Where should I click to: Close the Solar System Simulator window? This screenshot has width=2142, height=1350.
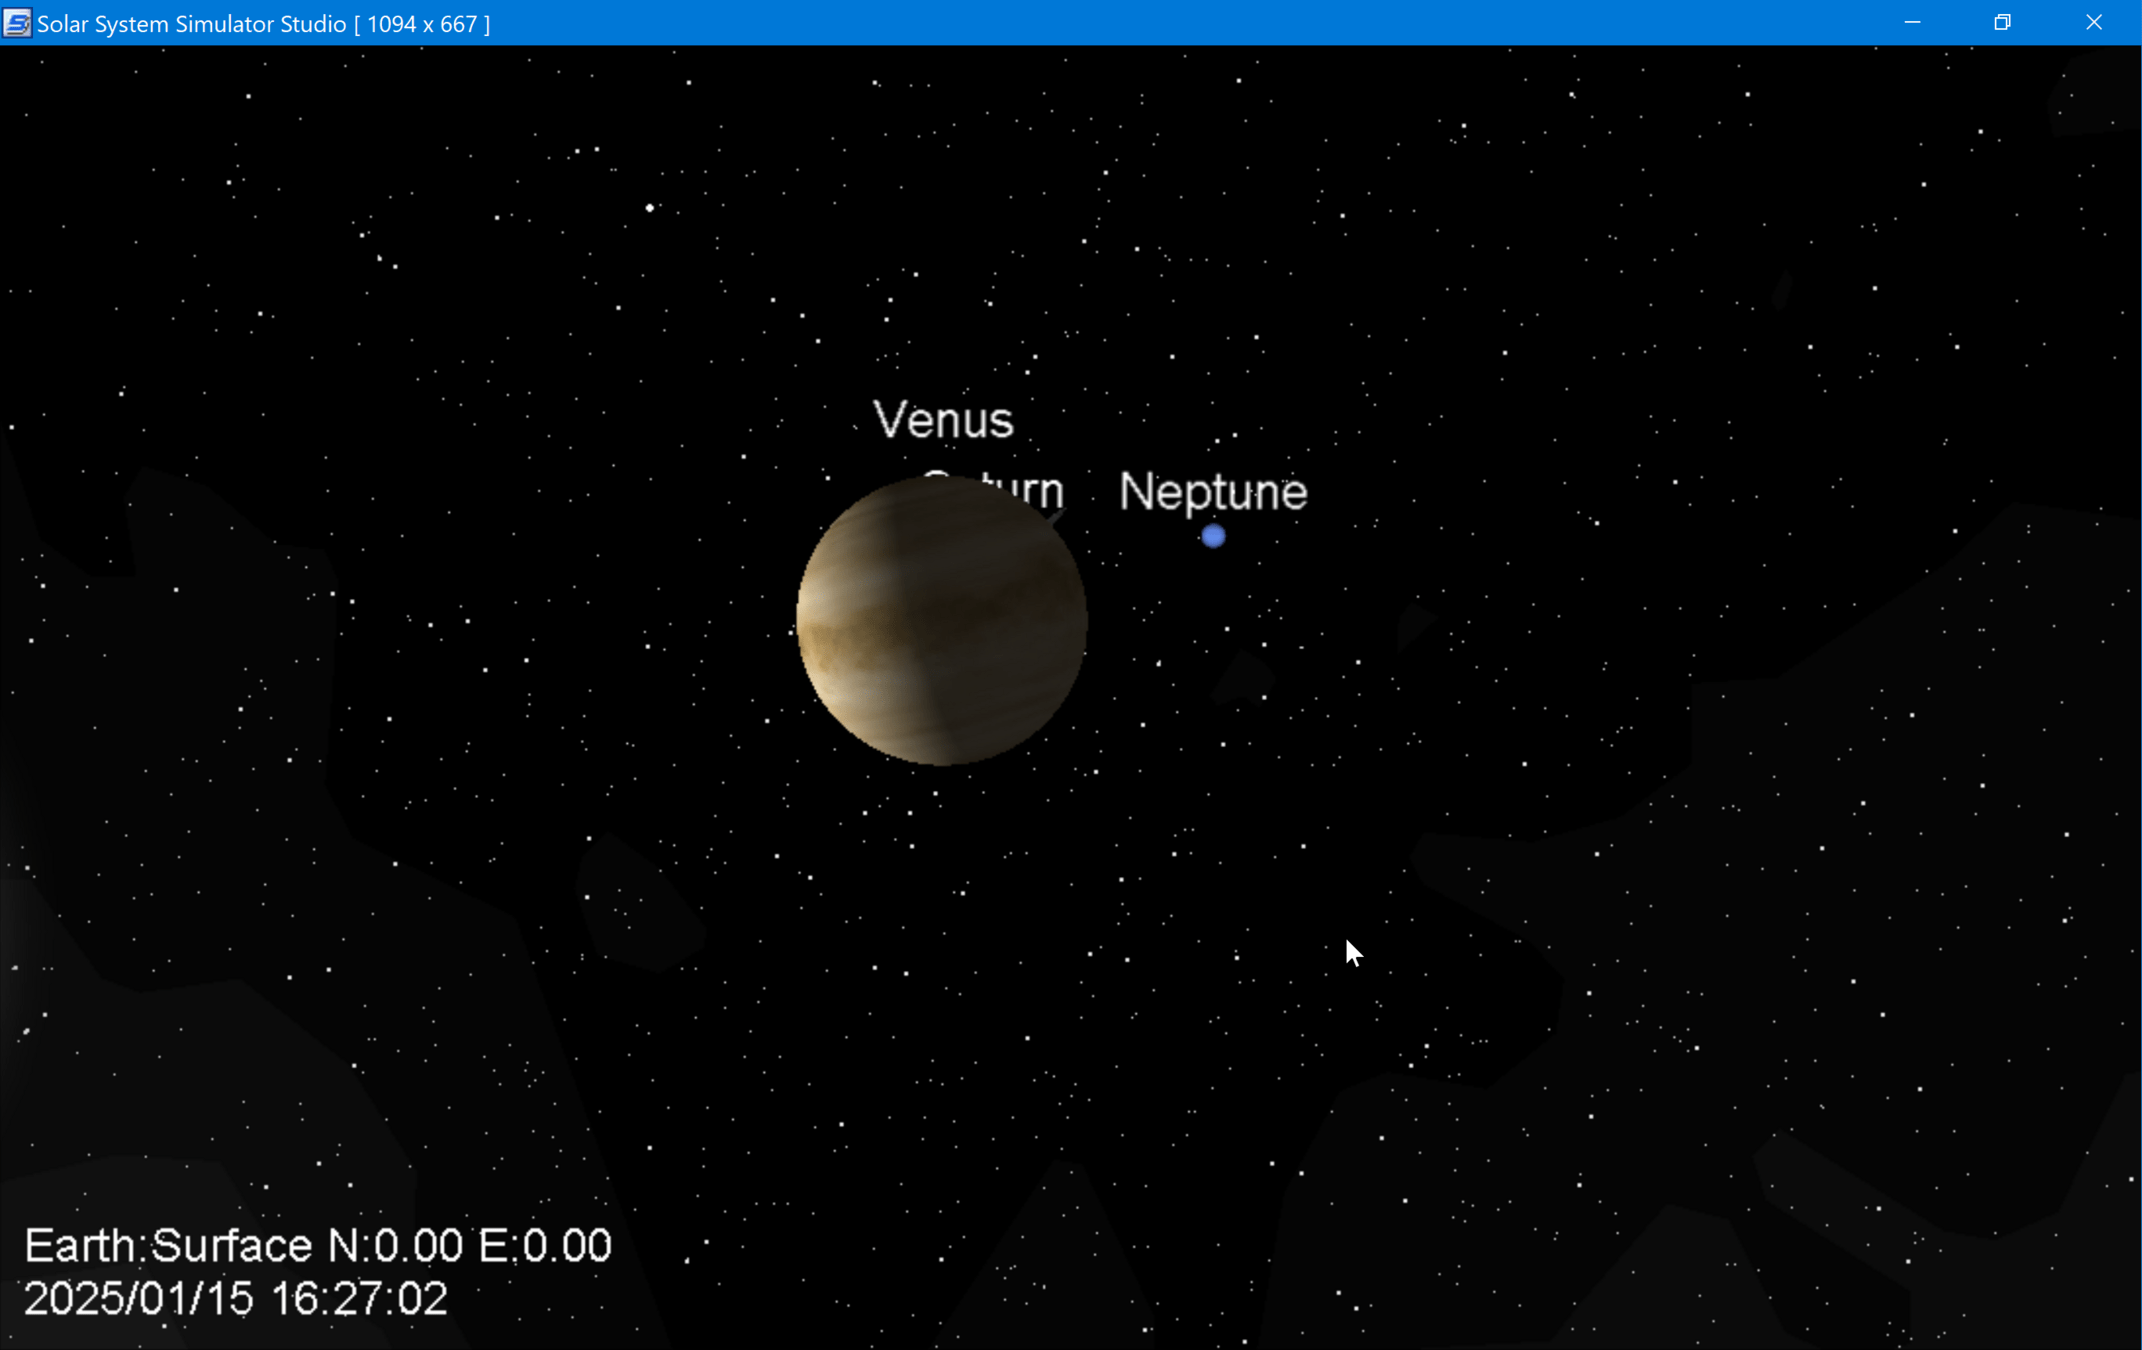pos(2093,23)
